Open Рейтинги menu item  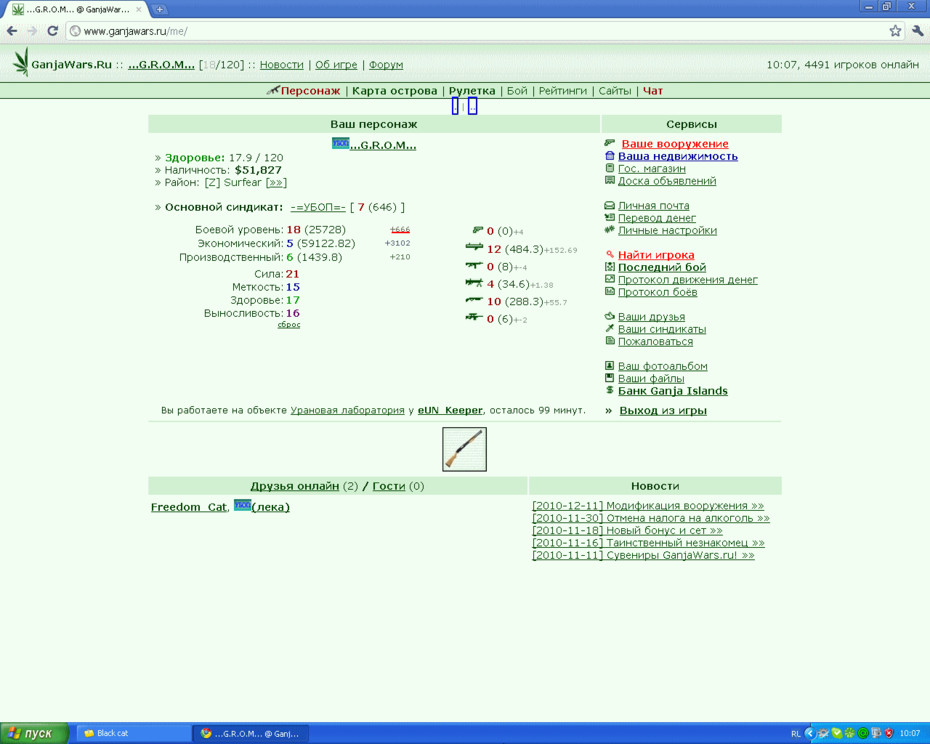point(562,91)
